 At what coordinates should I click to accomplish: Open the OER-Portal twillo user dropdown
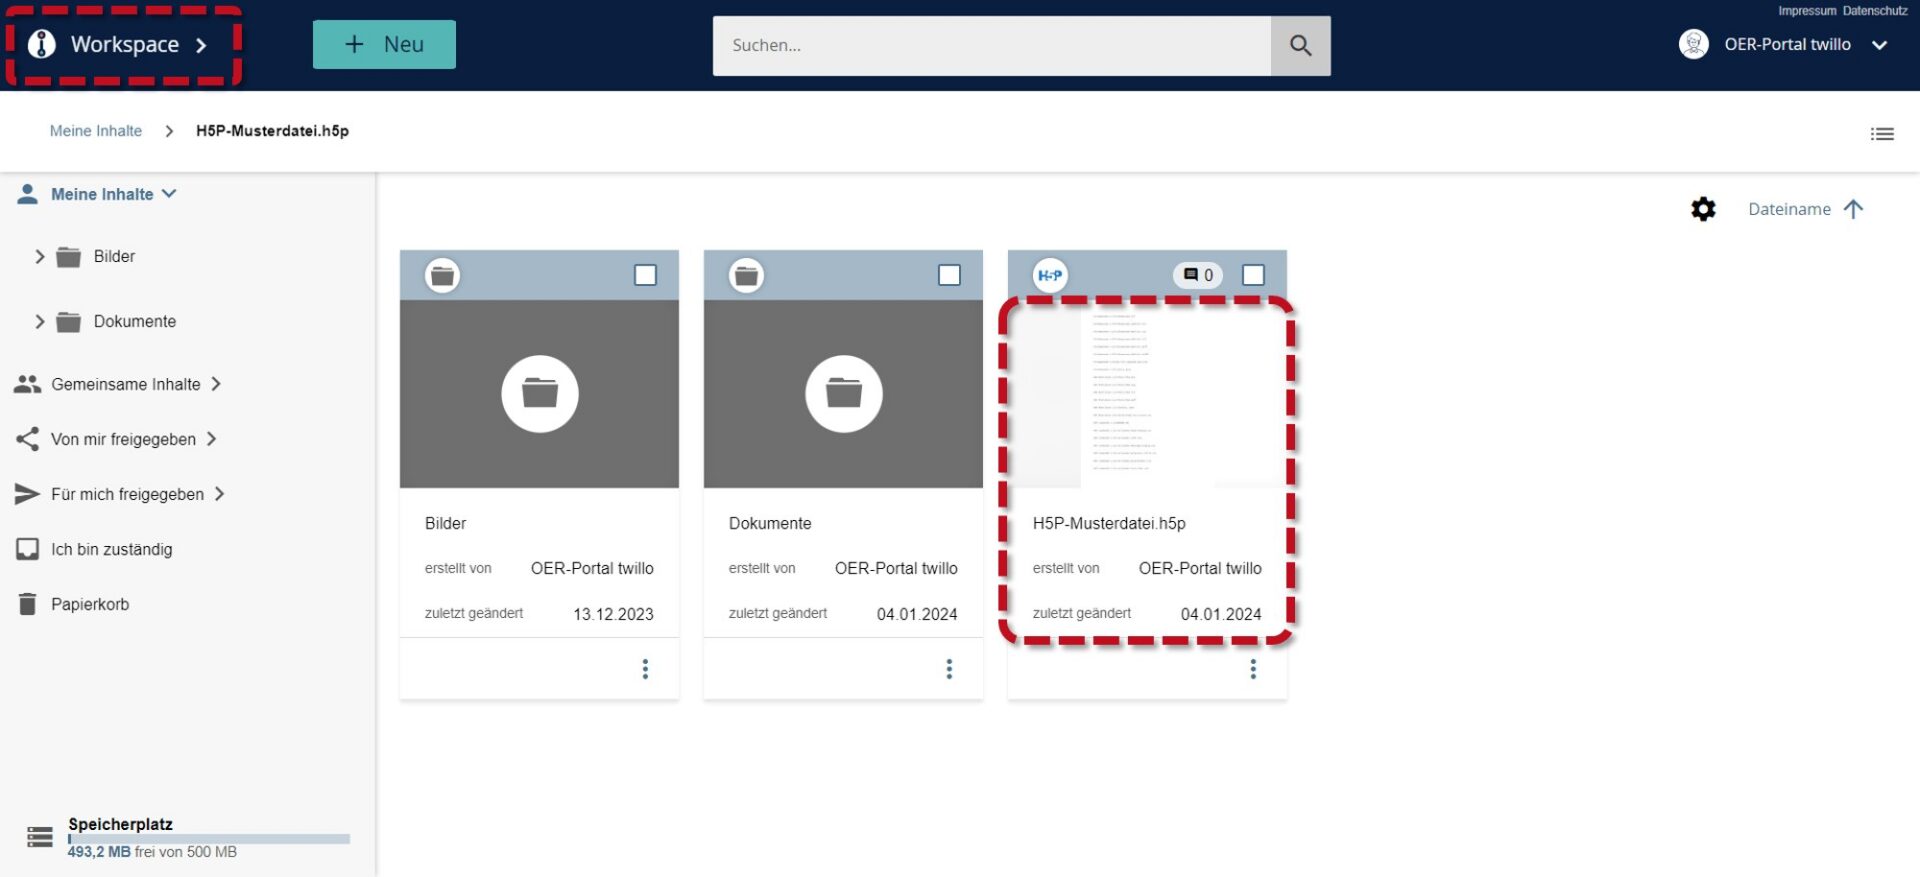(1784, 45)
